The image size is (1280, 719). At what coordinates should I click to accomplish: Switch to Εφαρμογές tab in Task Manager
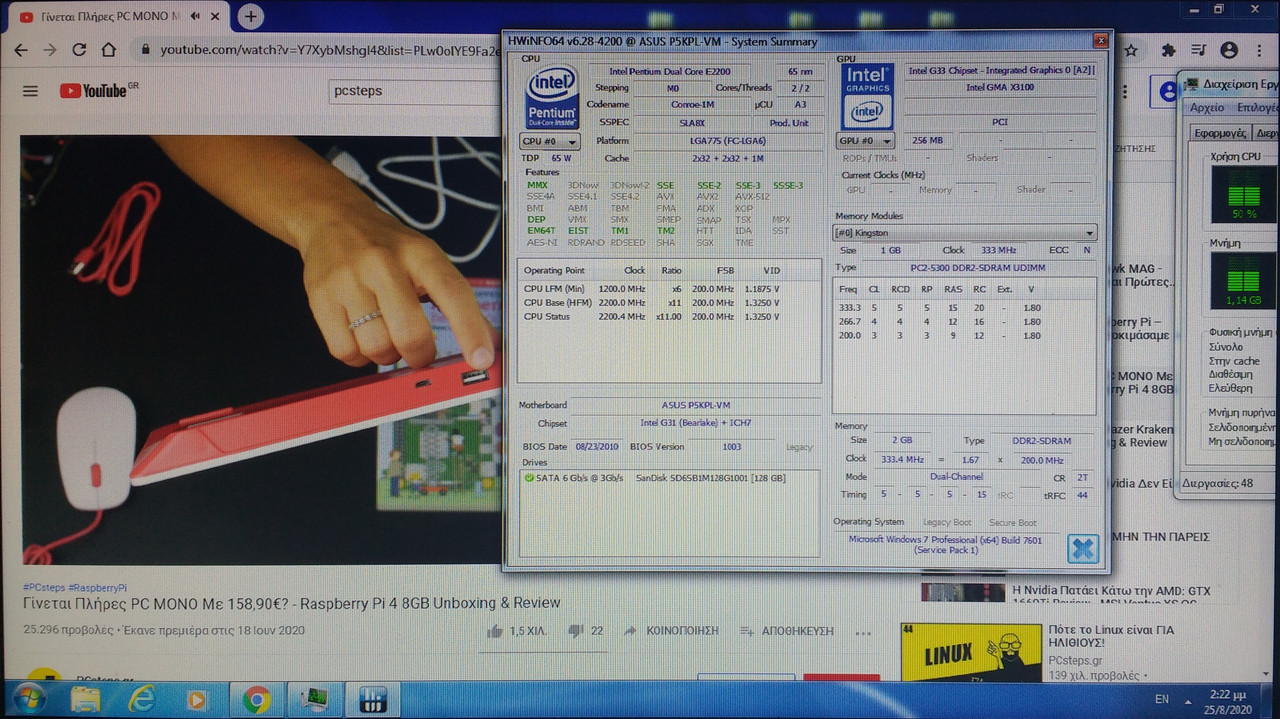pos(1220,132)
